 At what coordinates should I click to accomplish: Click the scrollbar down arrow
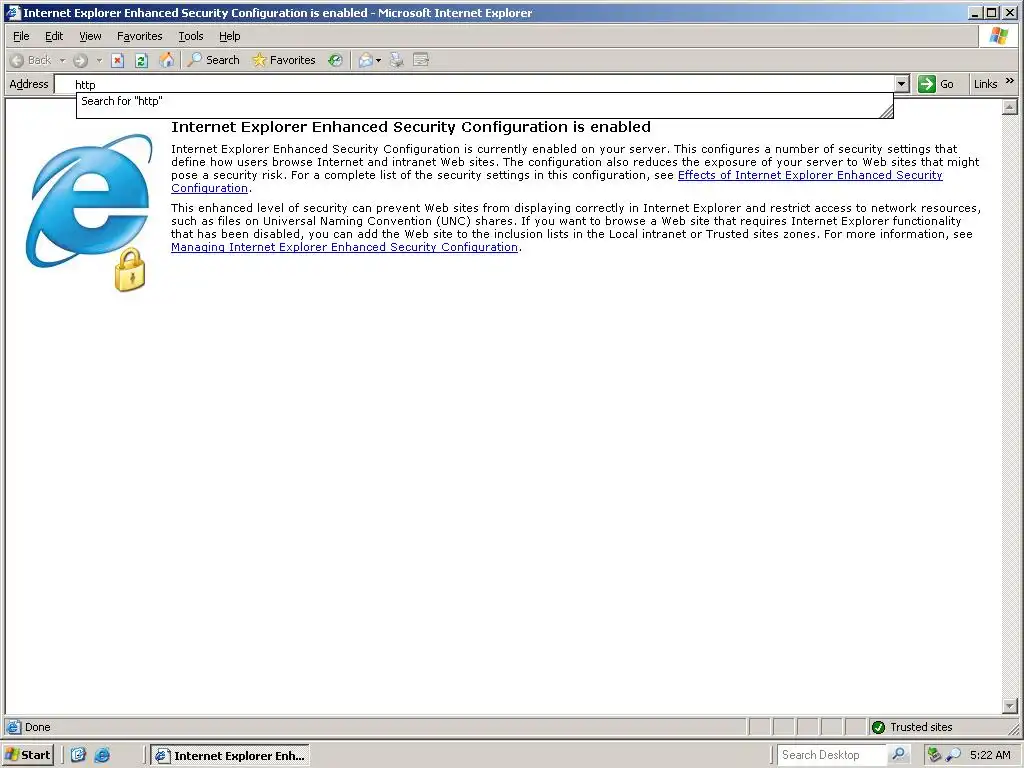coord(1010,706)
